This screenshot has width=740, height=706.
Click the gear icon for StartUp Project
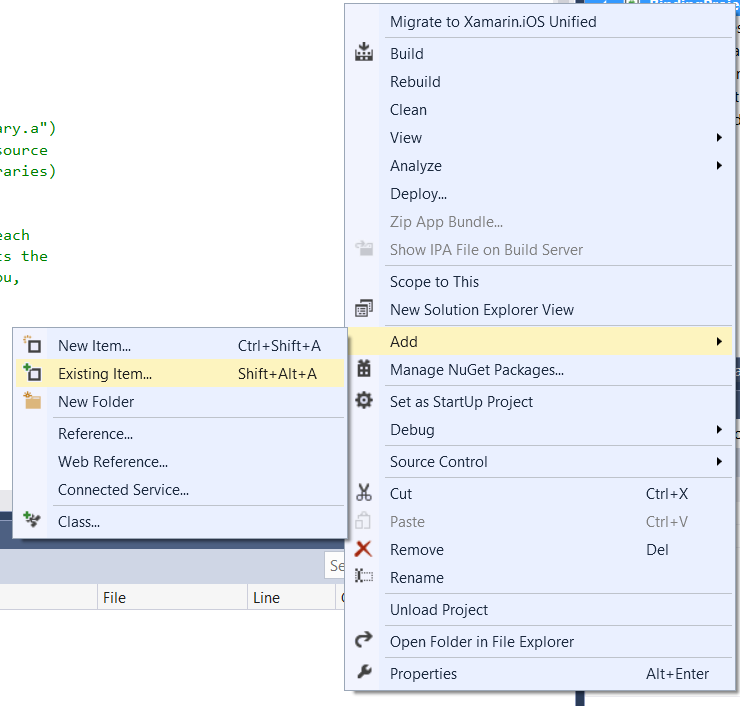[x=363, y=401]
